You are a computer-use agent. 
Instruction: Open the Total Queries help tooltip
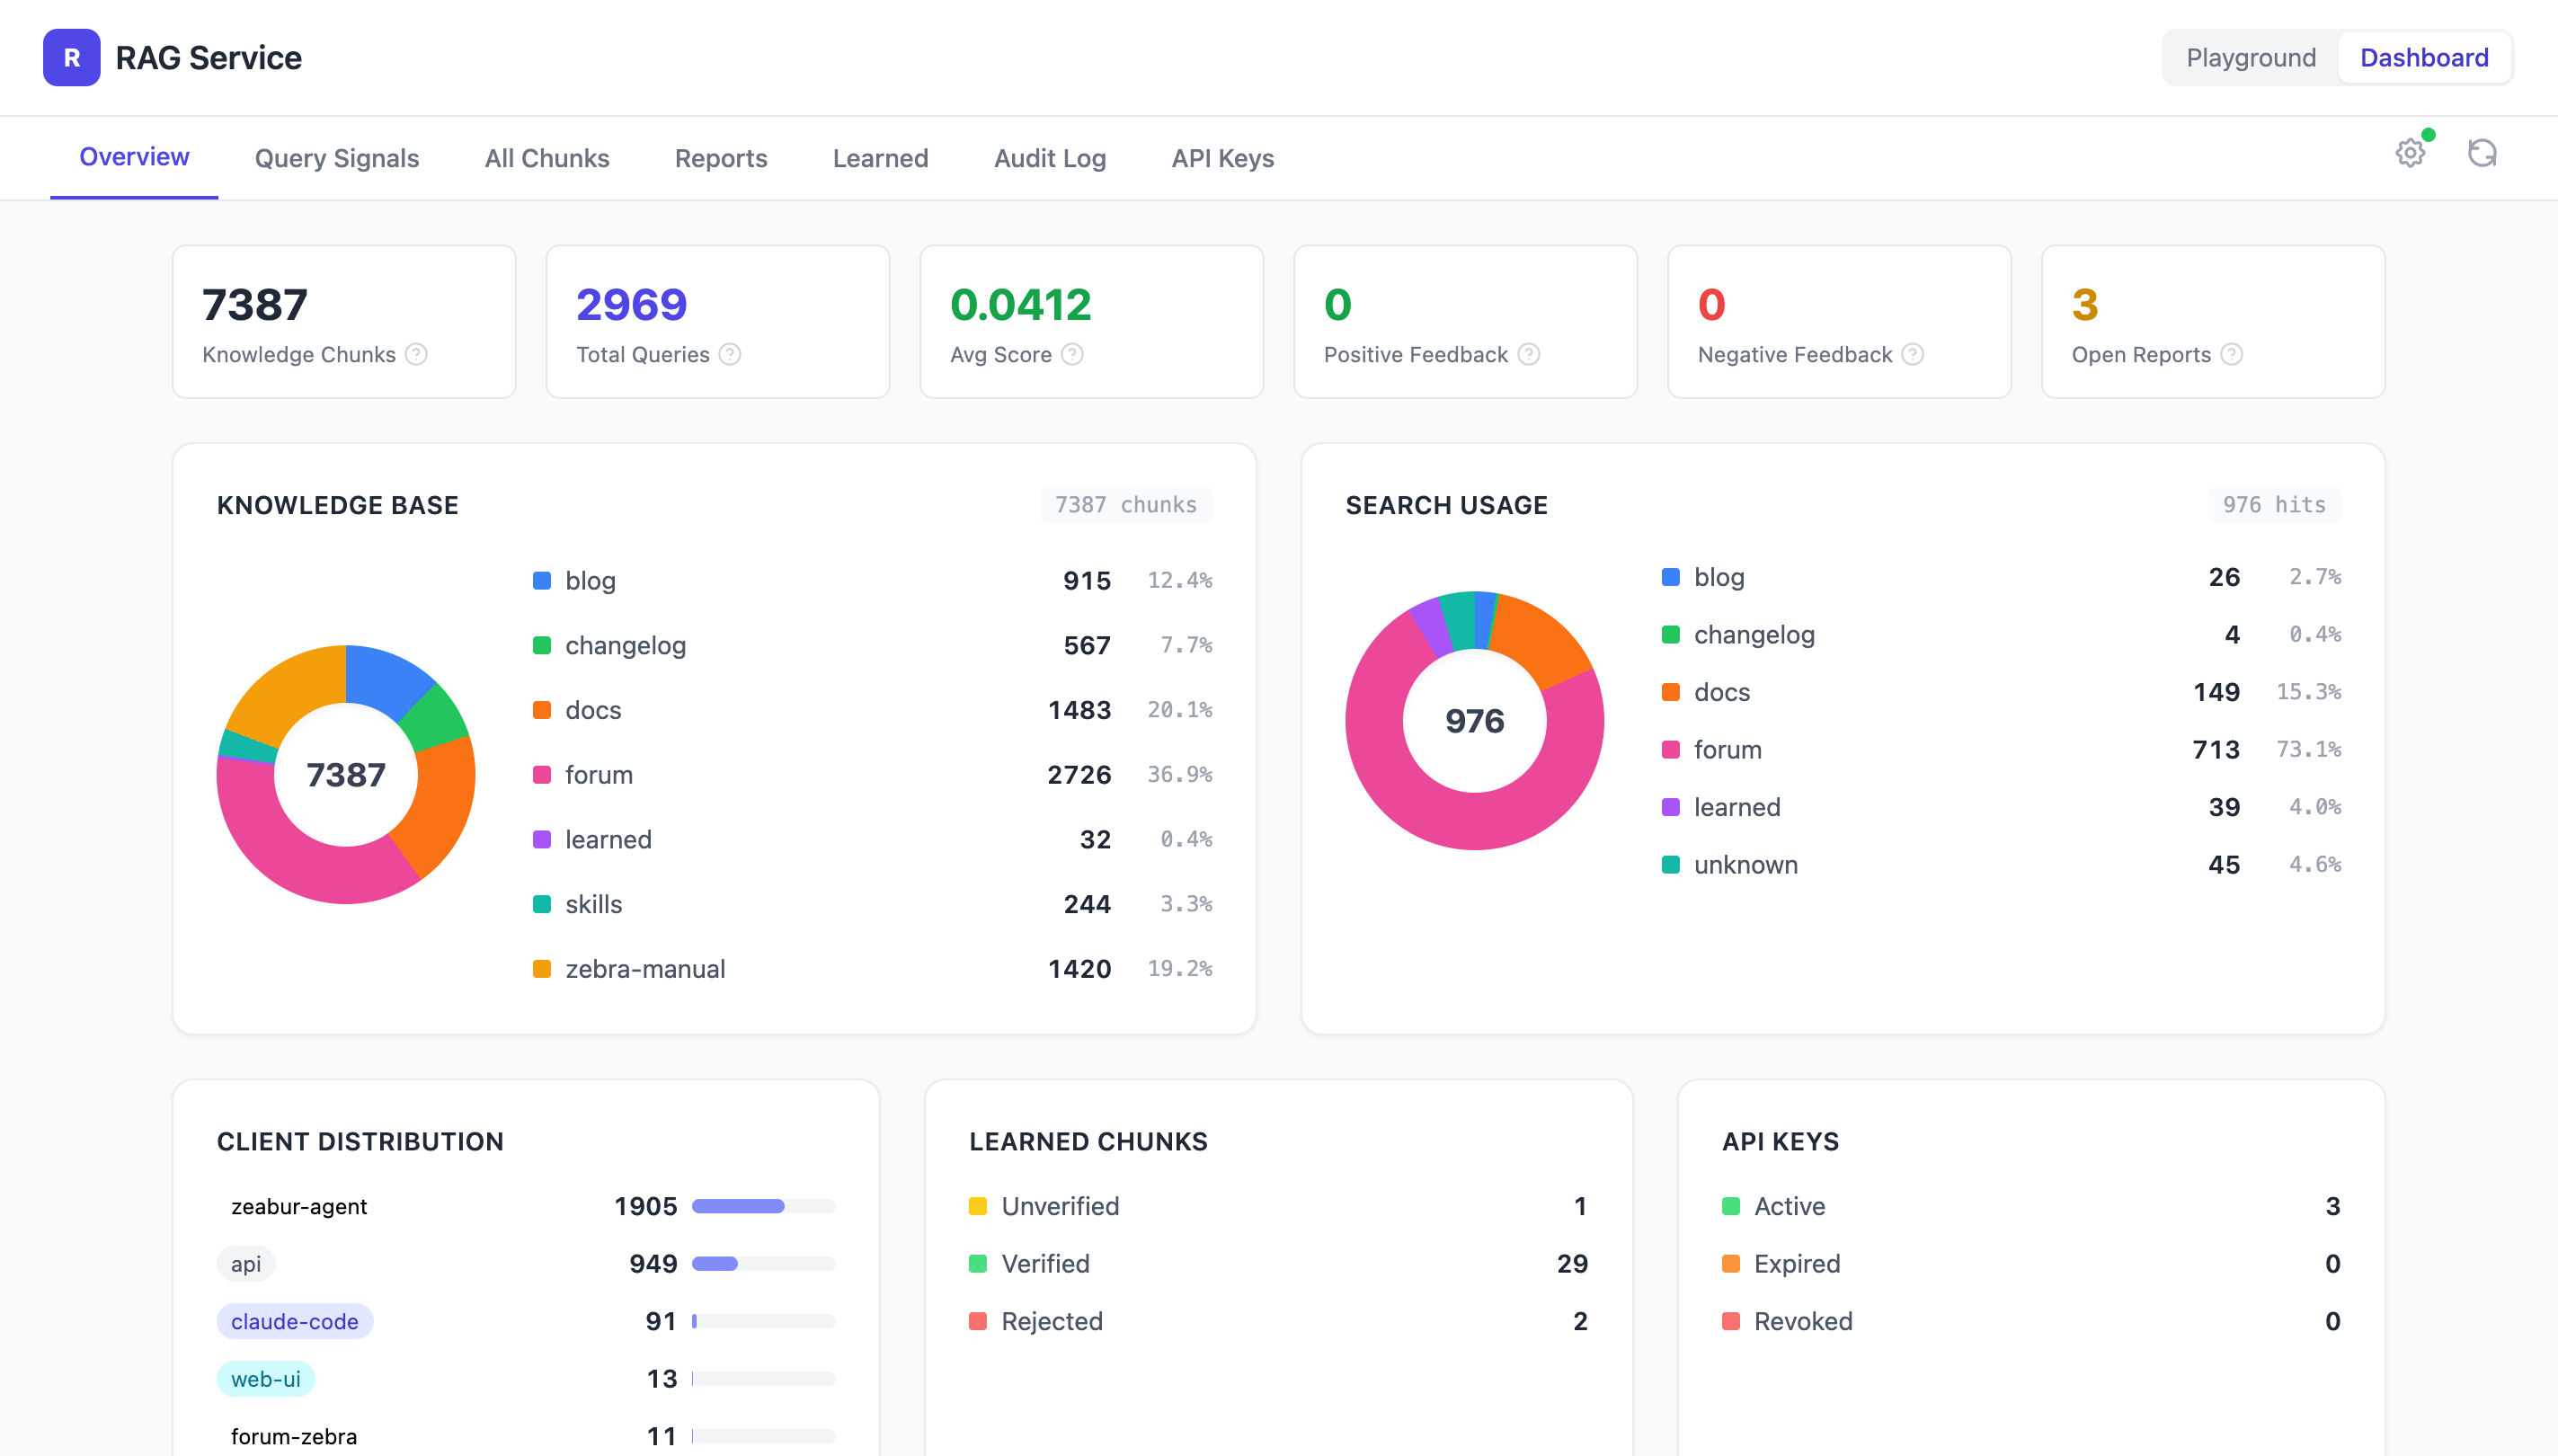coord(729,354)
